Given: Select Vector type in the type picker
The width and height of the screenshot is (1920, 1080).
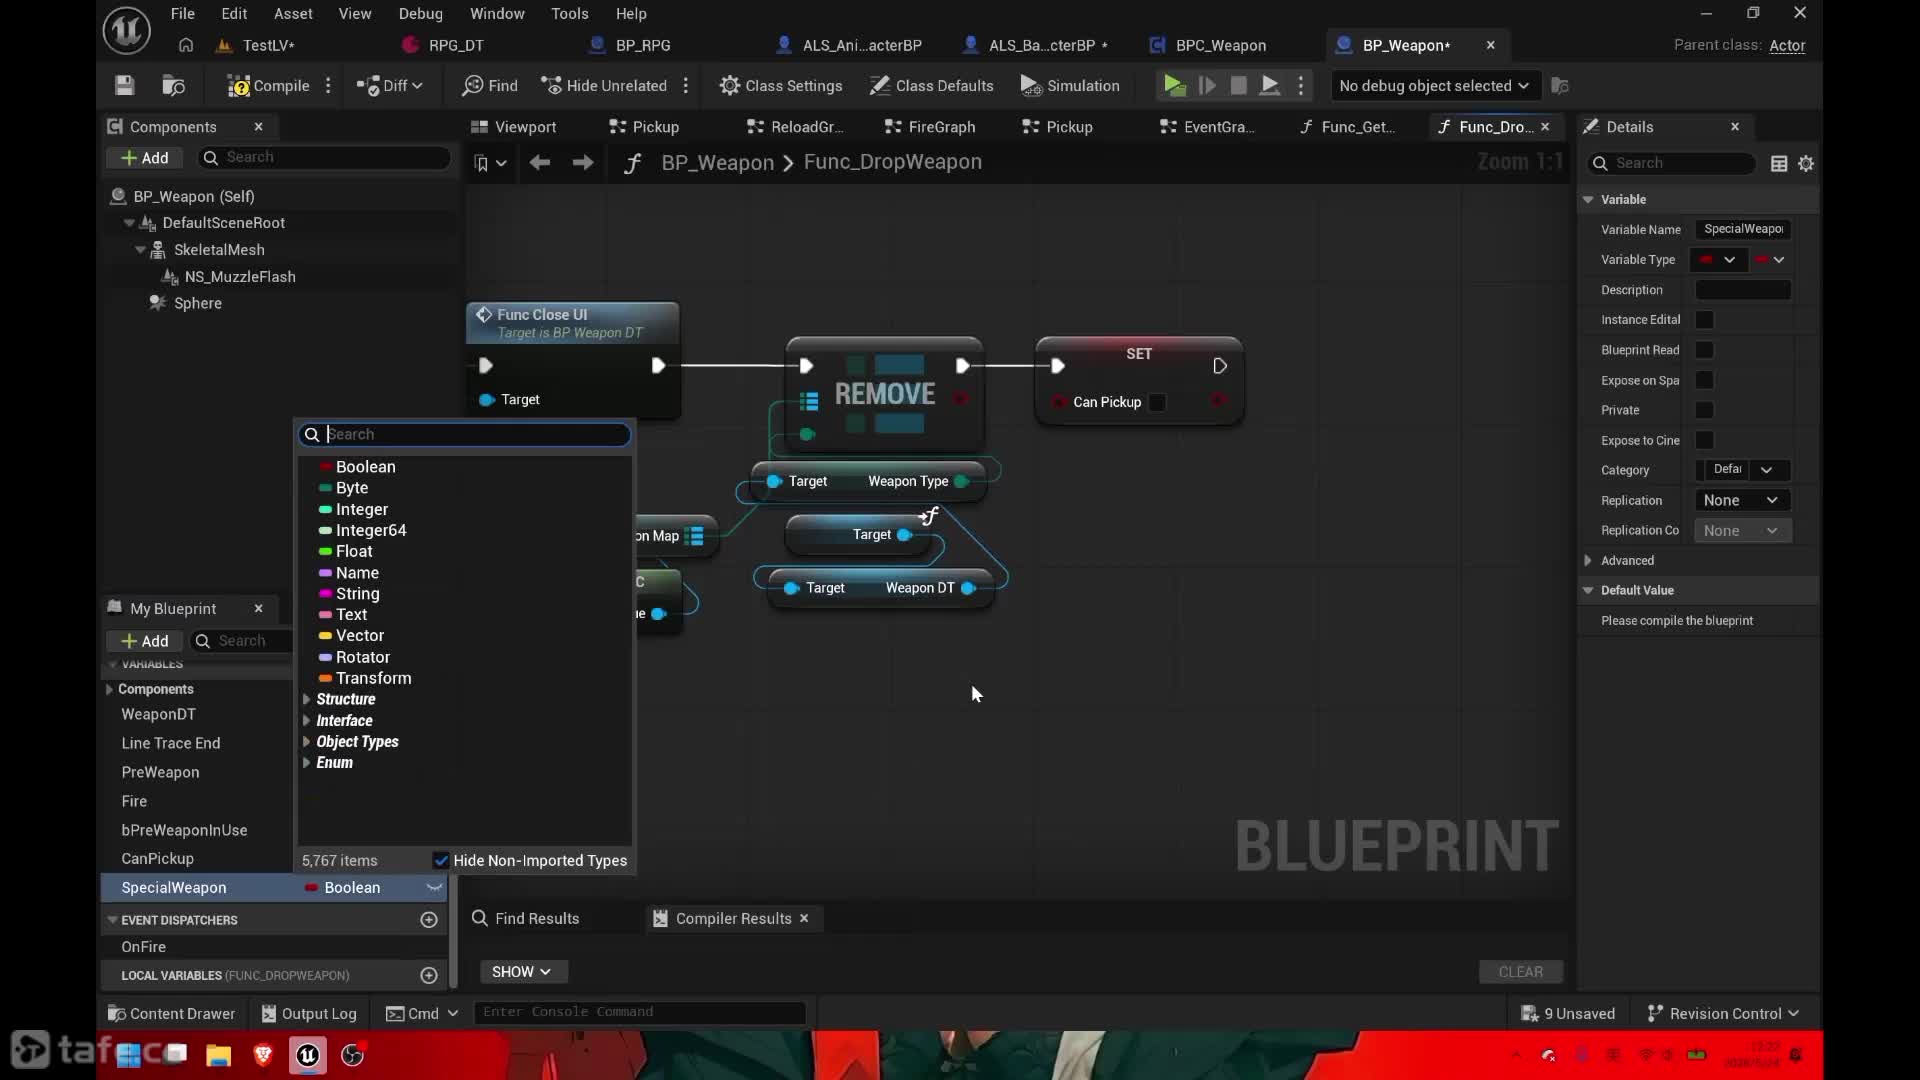Looking at the screenshot, I should tap(360, 636).
